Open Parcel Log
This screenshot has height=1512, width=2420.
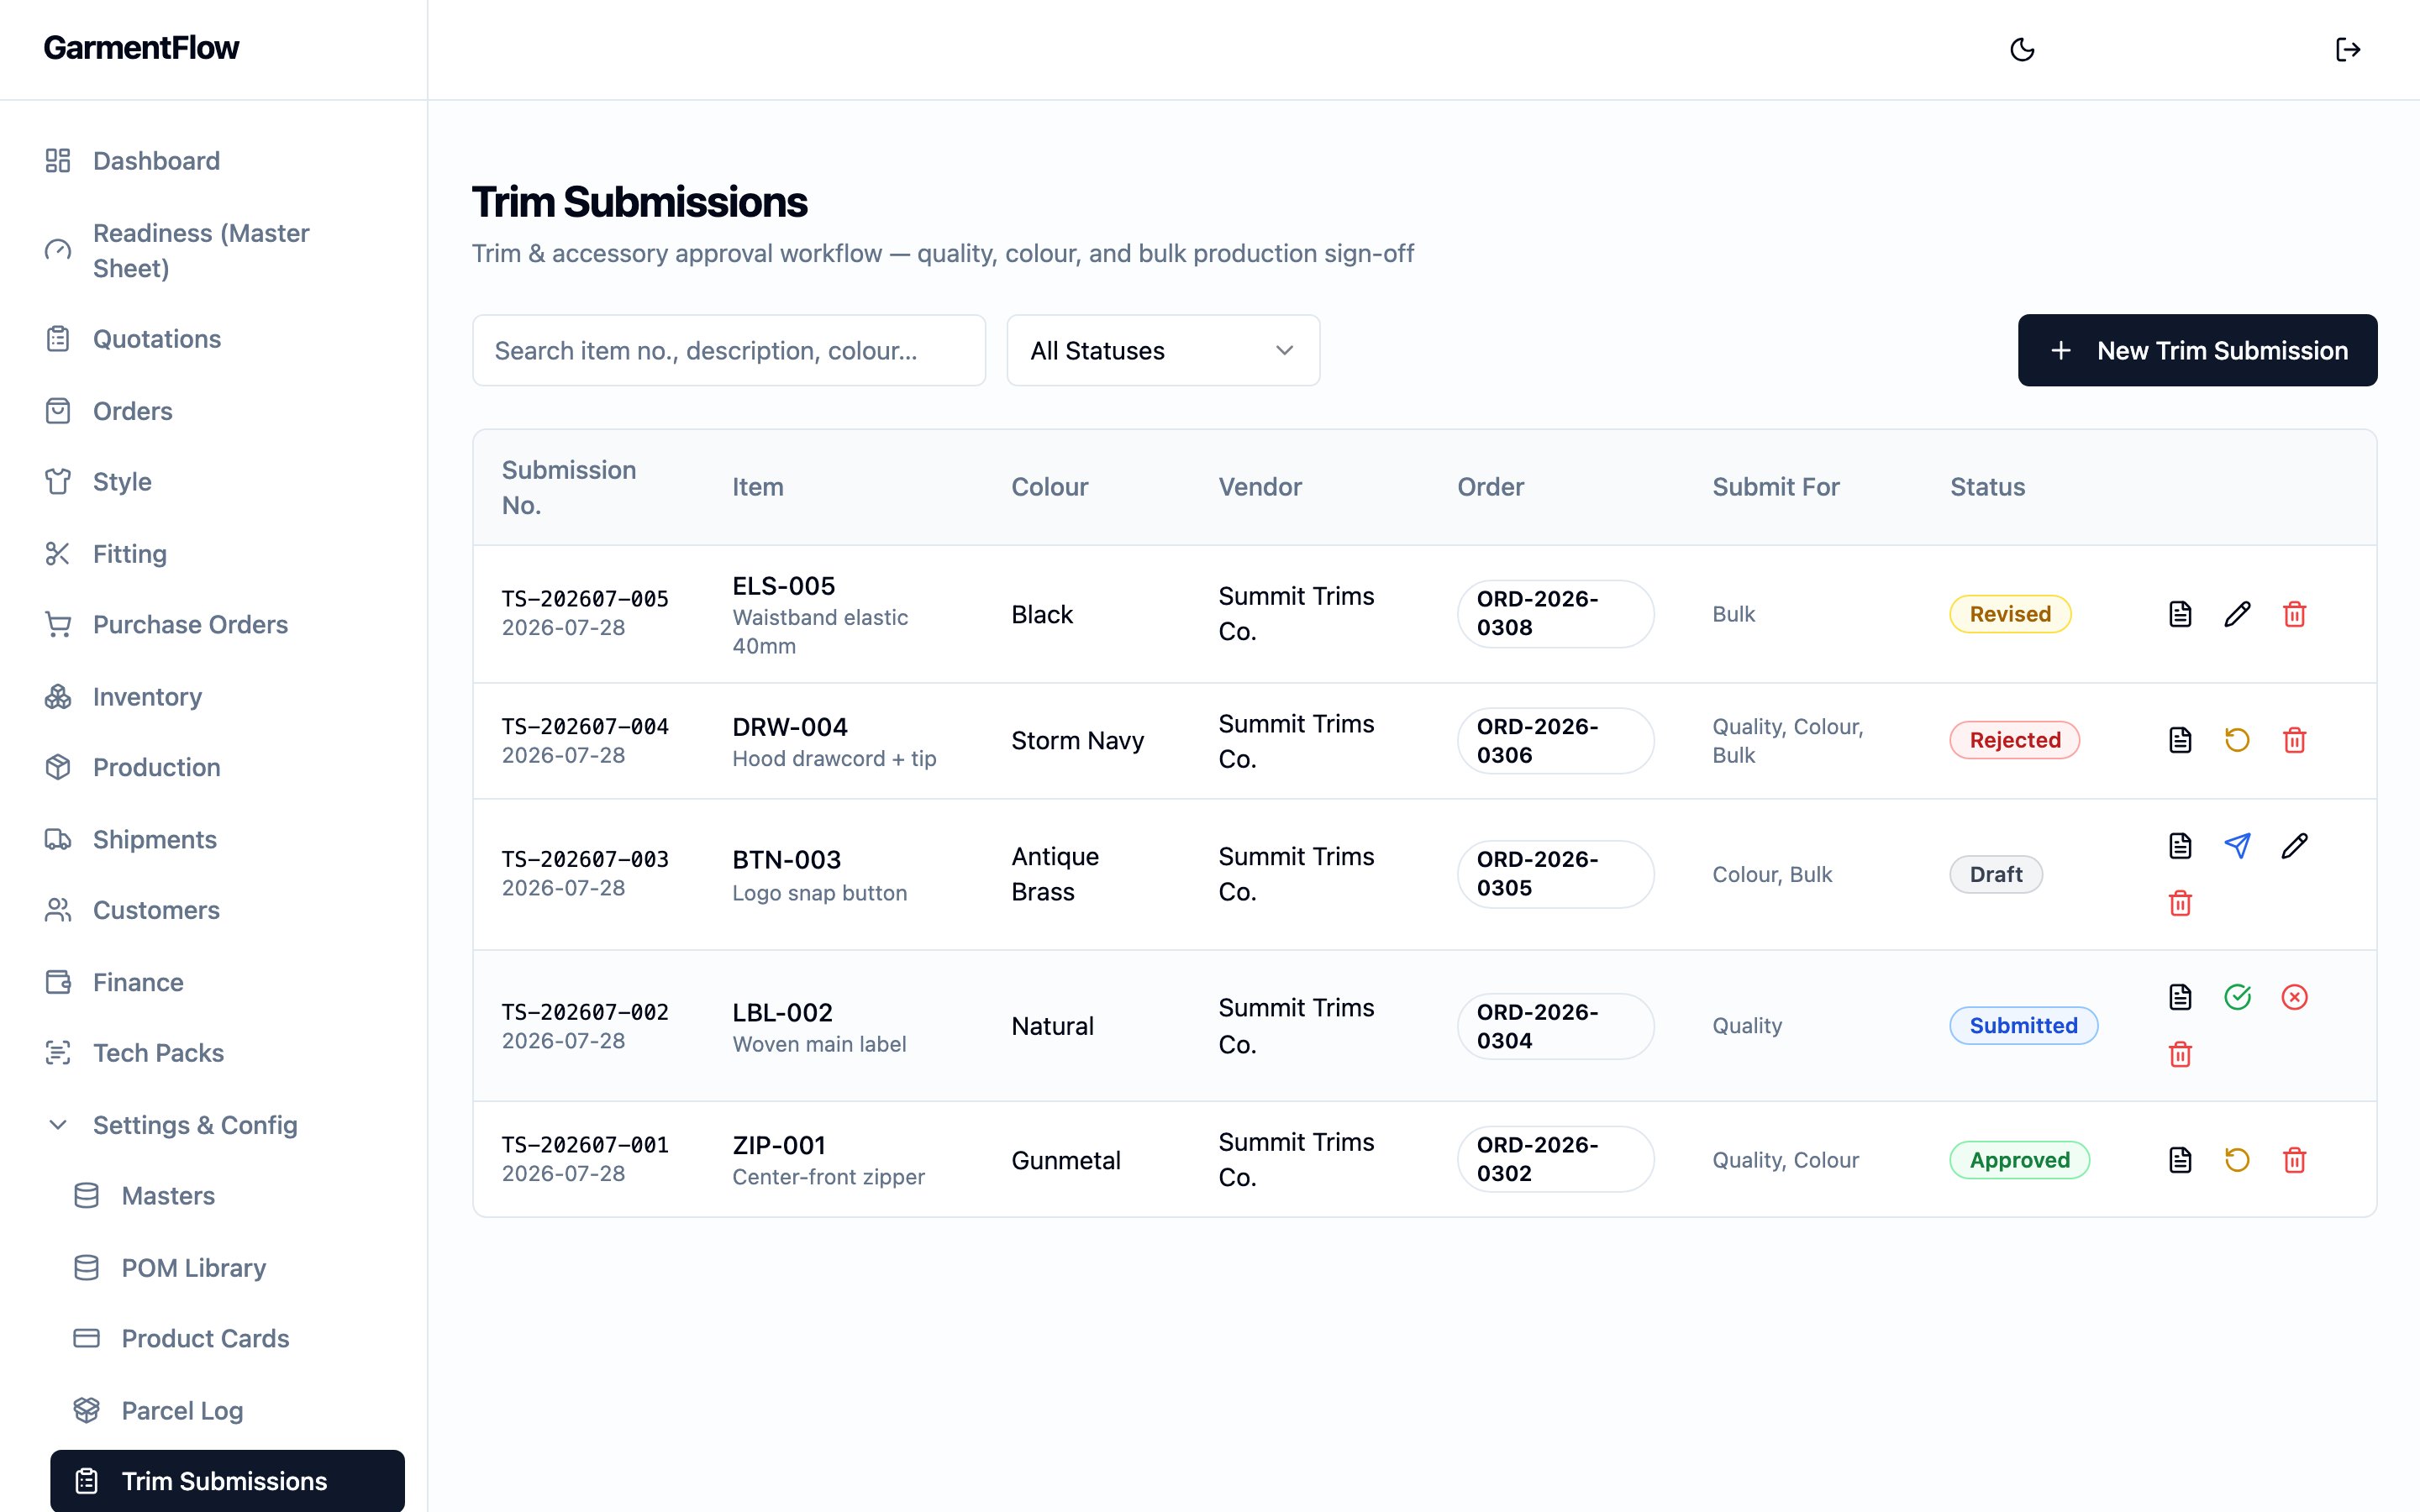tap(228, 1411)
